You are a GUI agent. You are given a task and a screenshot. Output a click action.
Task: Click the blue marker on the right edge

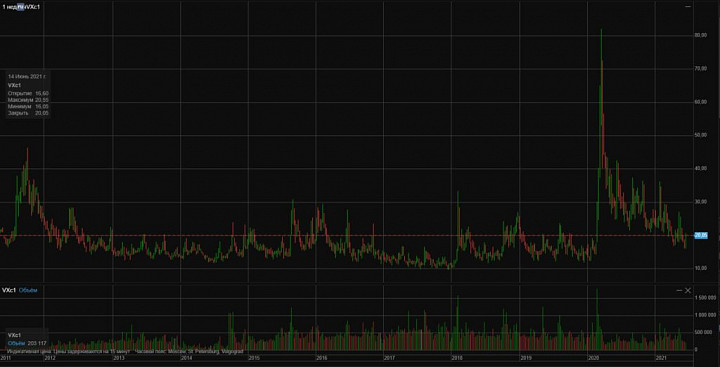coord(718,327)
